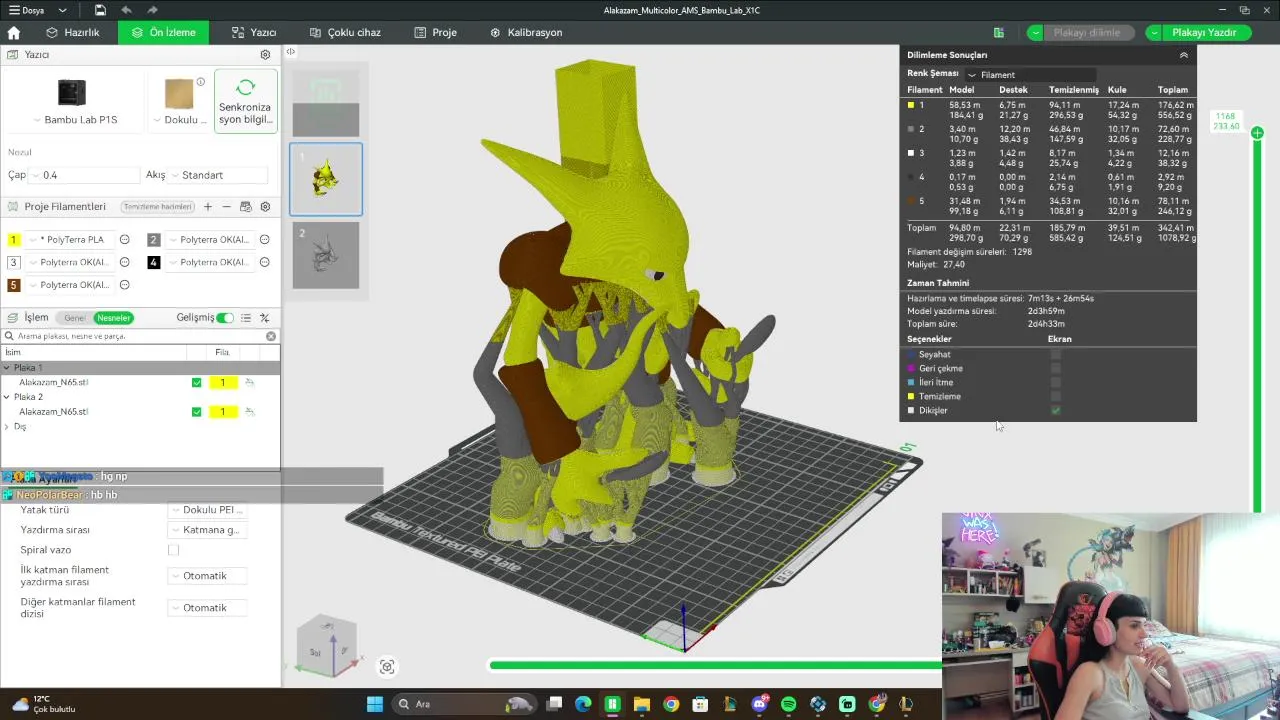Viewport: 1280px width, 720px height.
Task: Edit filament 2 options button
Action: [265, 240]
